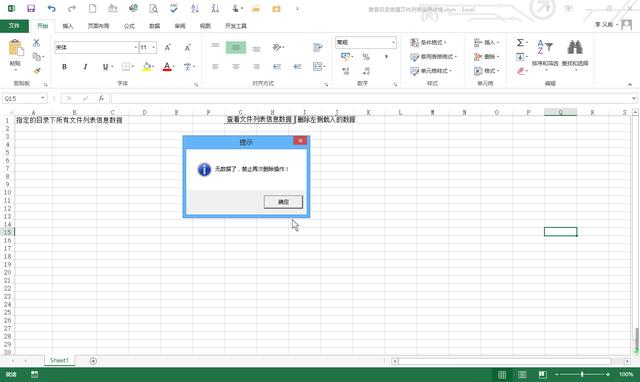Click the AutoSum sigma icon
The height and width of the screenshot is (382, 640).
[x=520, y=42]
